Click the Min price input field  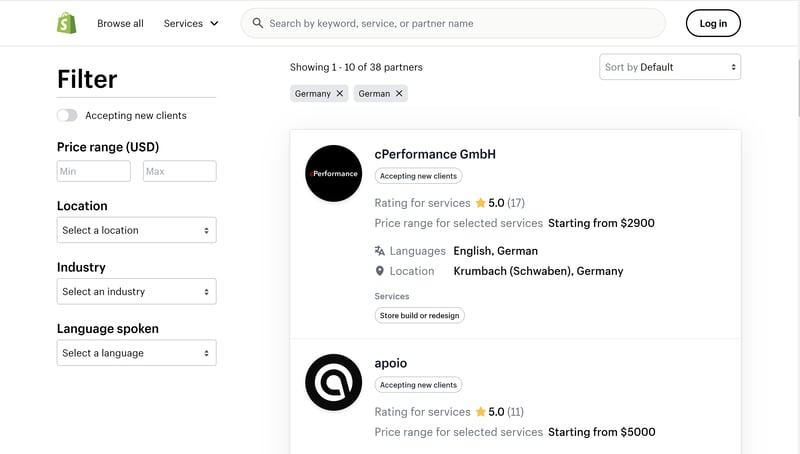click(94, 171)
